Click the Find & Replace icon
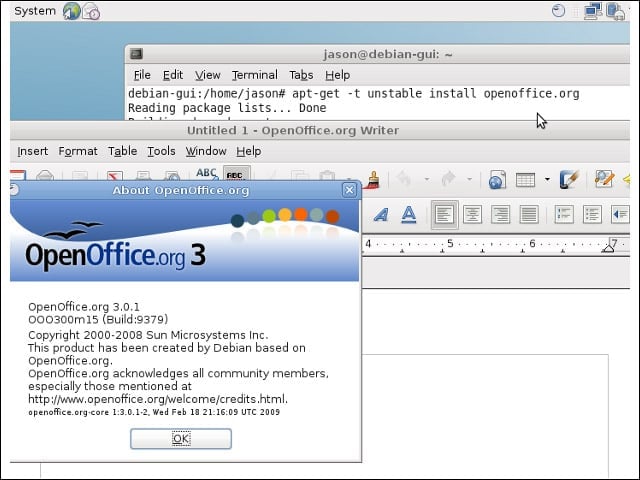Viewport: 640px width, 480px height. [x=604, y=179]
